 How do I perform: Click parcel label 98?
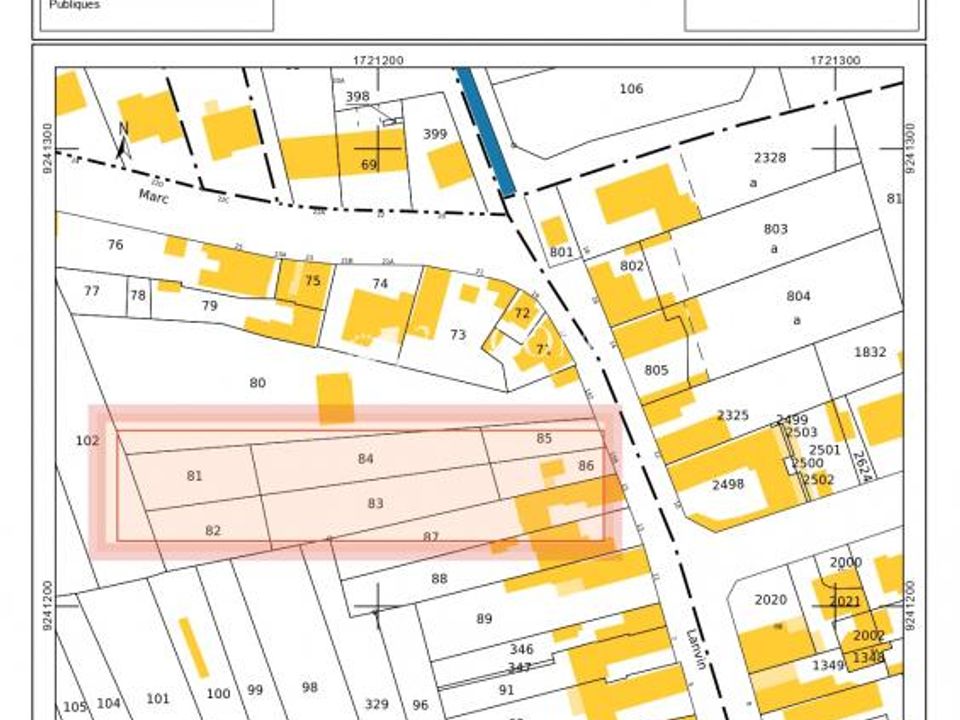coord(310,688)
